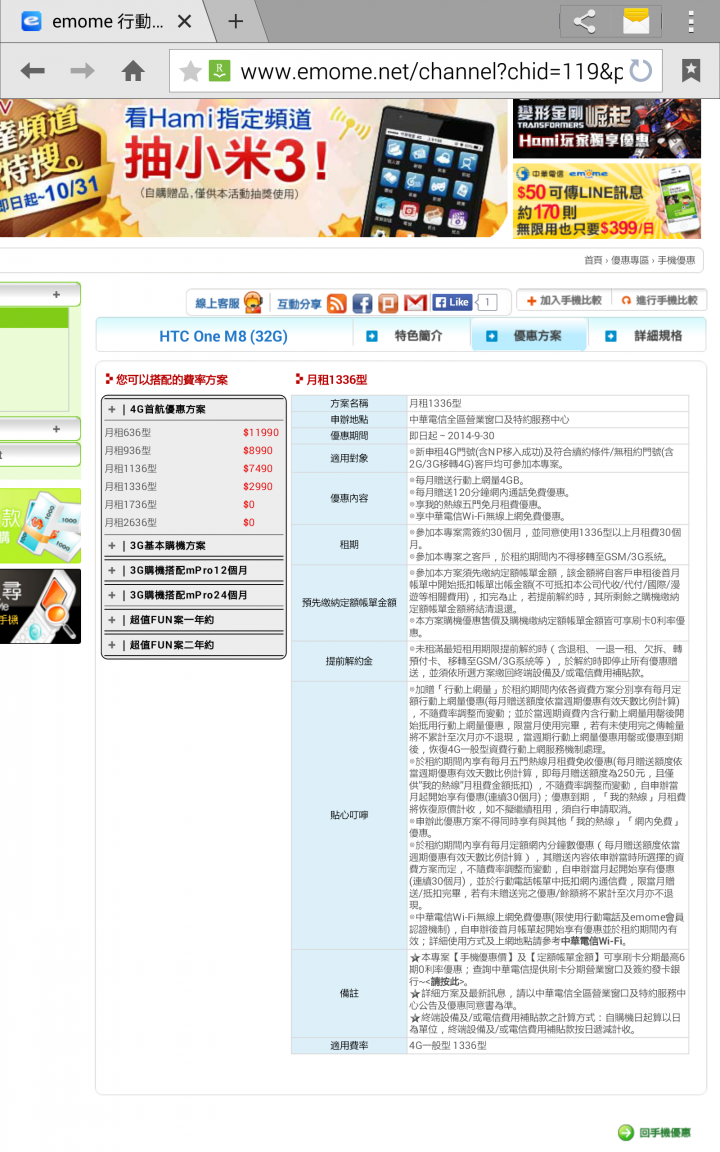This screenshot has width=720, height=1152.
Task: Tap the browser forward arrow
Action: click(x=82, y=71)
